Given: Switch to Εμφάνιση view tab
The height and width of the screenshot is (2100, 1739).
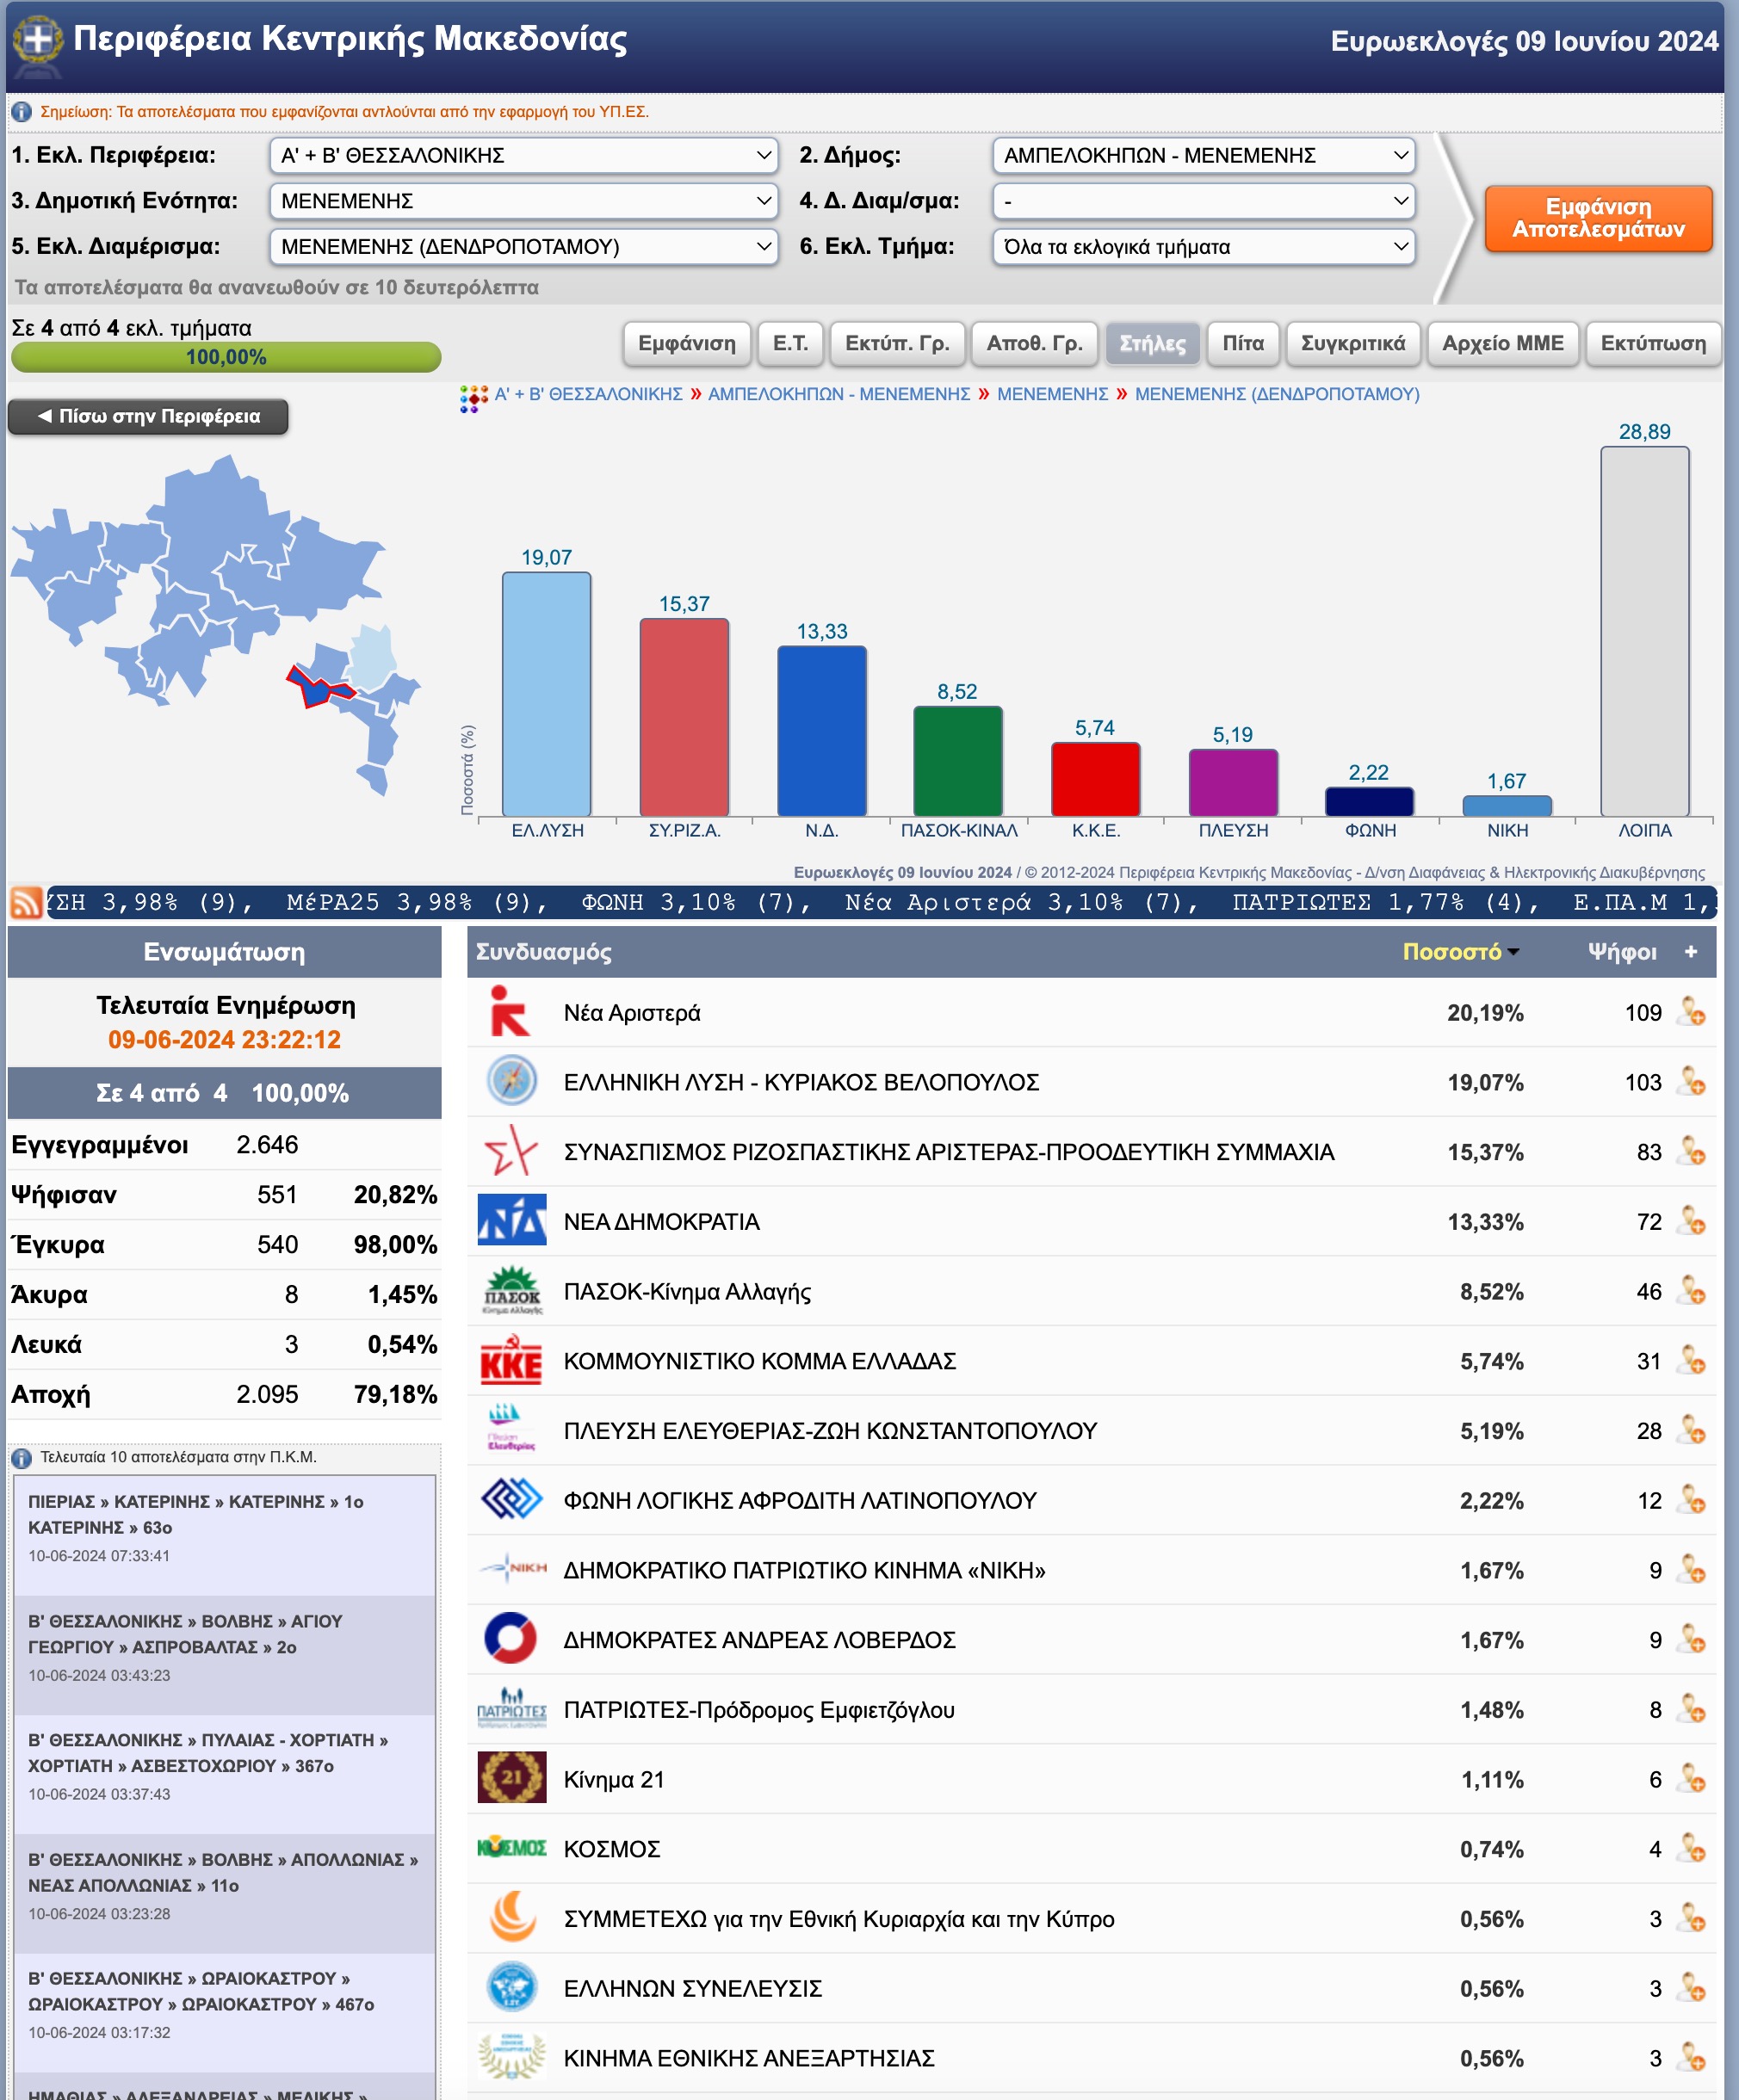Looking at the screenshot, I should tap(686, 343).
